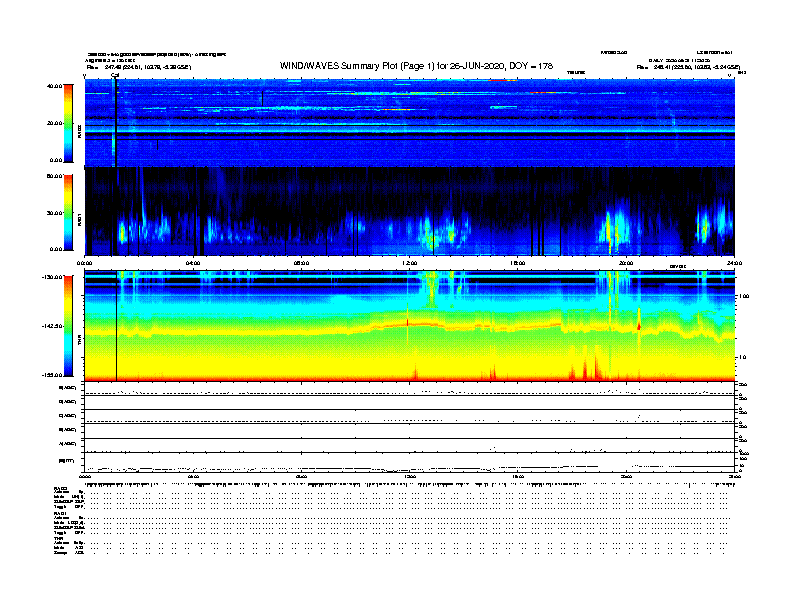Image resolution: width=792 pixels, height=612 pixels.
Task: Click the bottom magnetic field strip chart
Action: (x=409, y=462)
